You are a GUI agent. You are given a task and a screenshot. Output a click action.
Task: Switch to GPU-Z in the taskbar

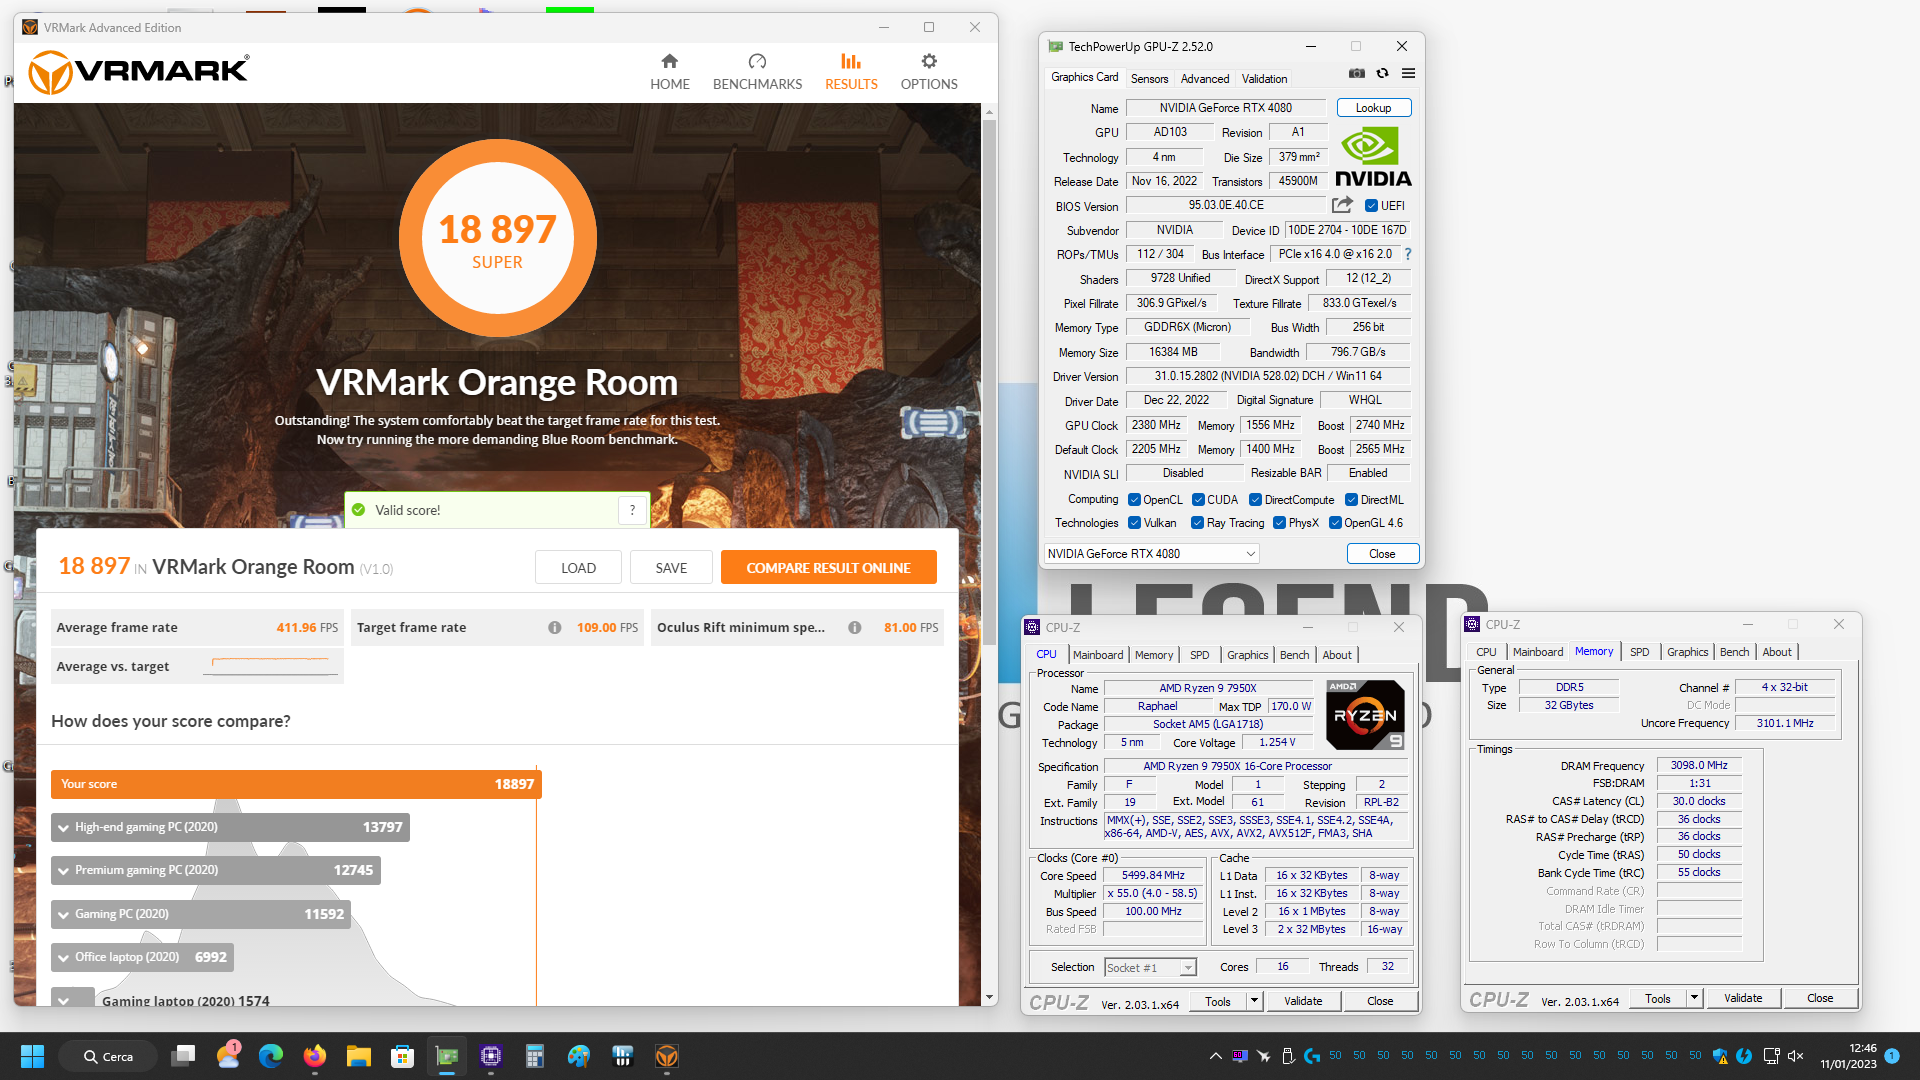(446, 1056)
